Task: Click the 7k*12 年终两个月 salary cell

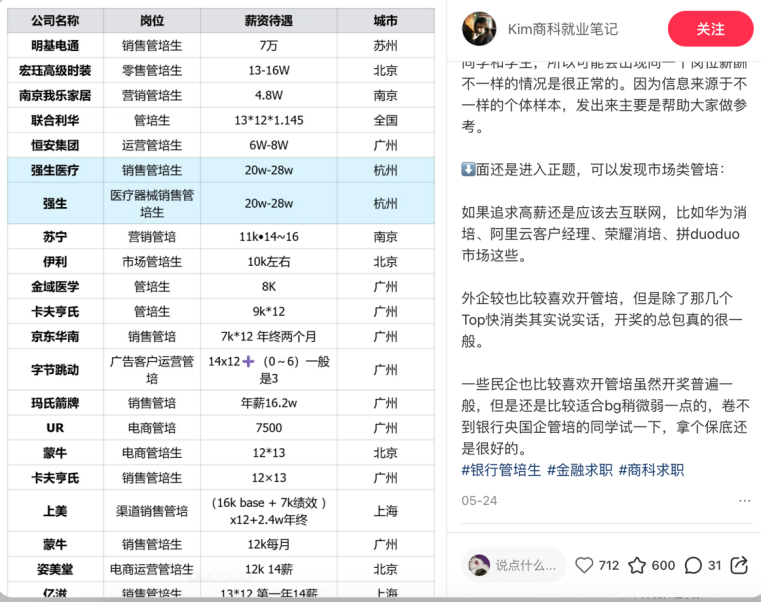Action: (x=269, y=336)
